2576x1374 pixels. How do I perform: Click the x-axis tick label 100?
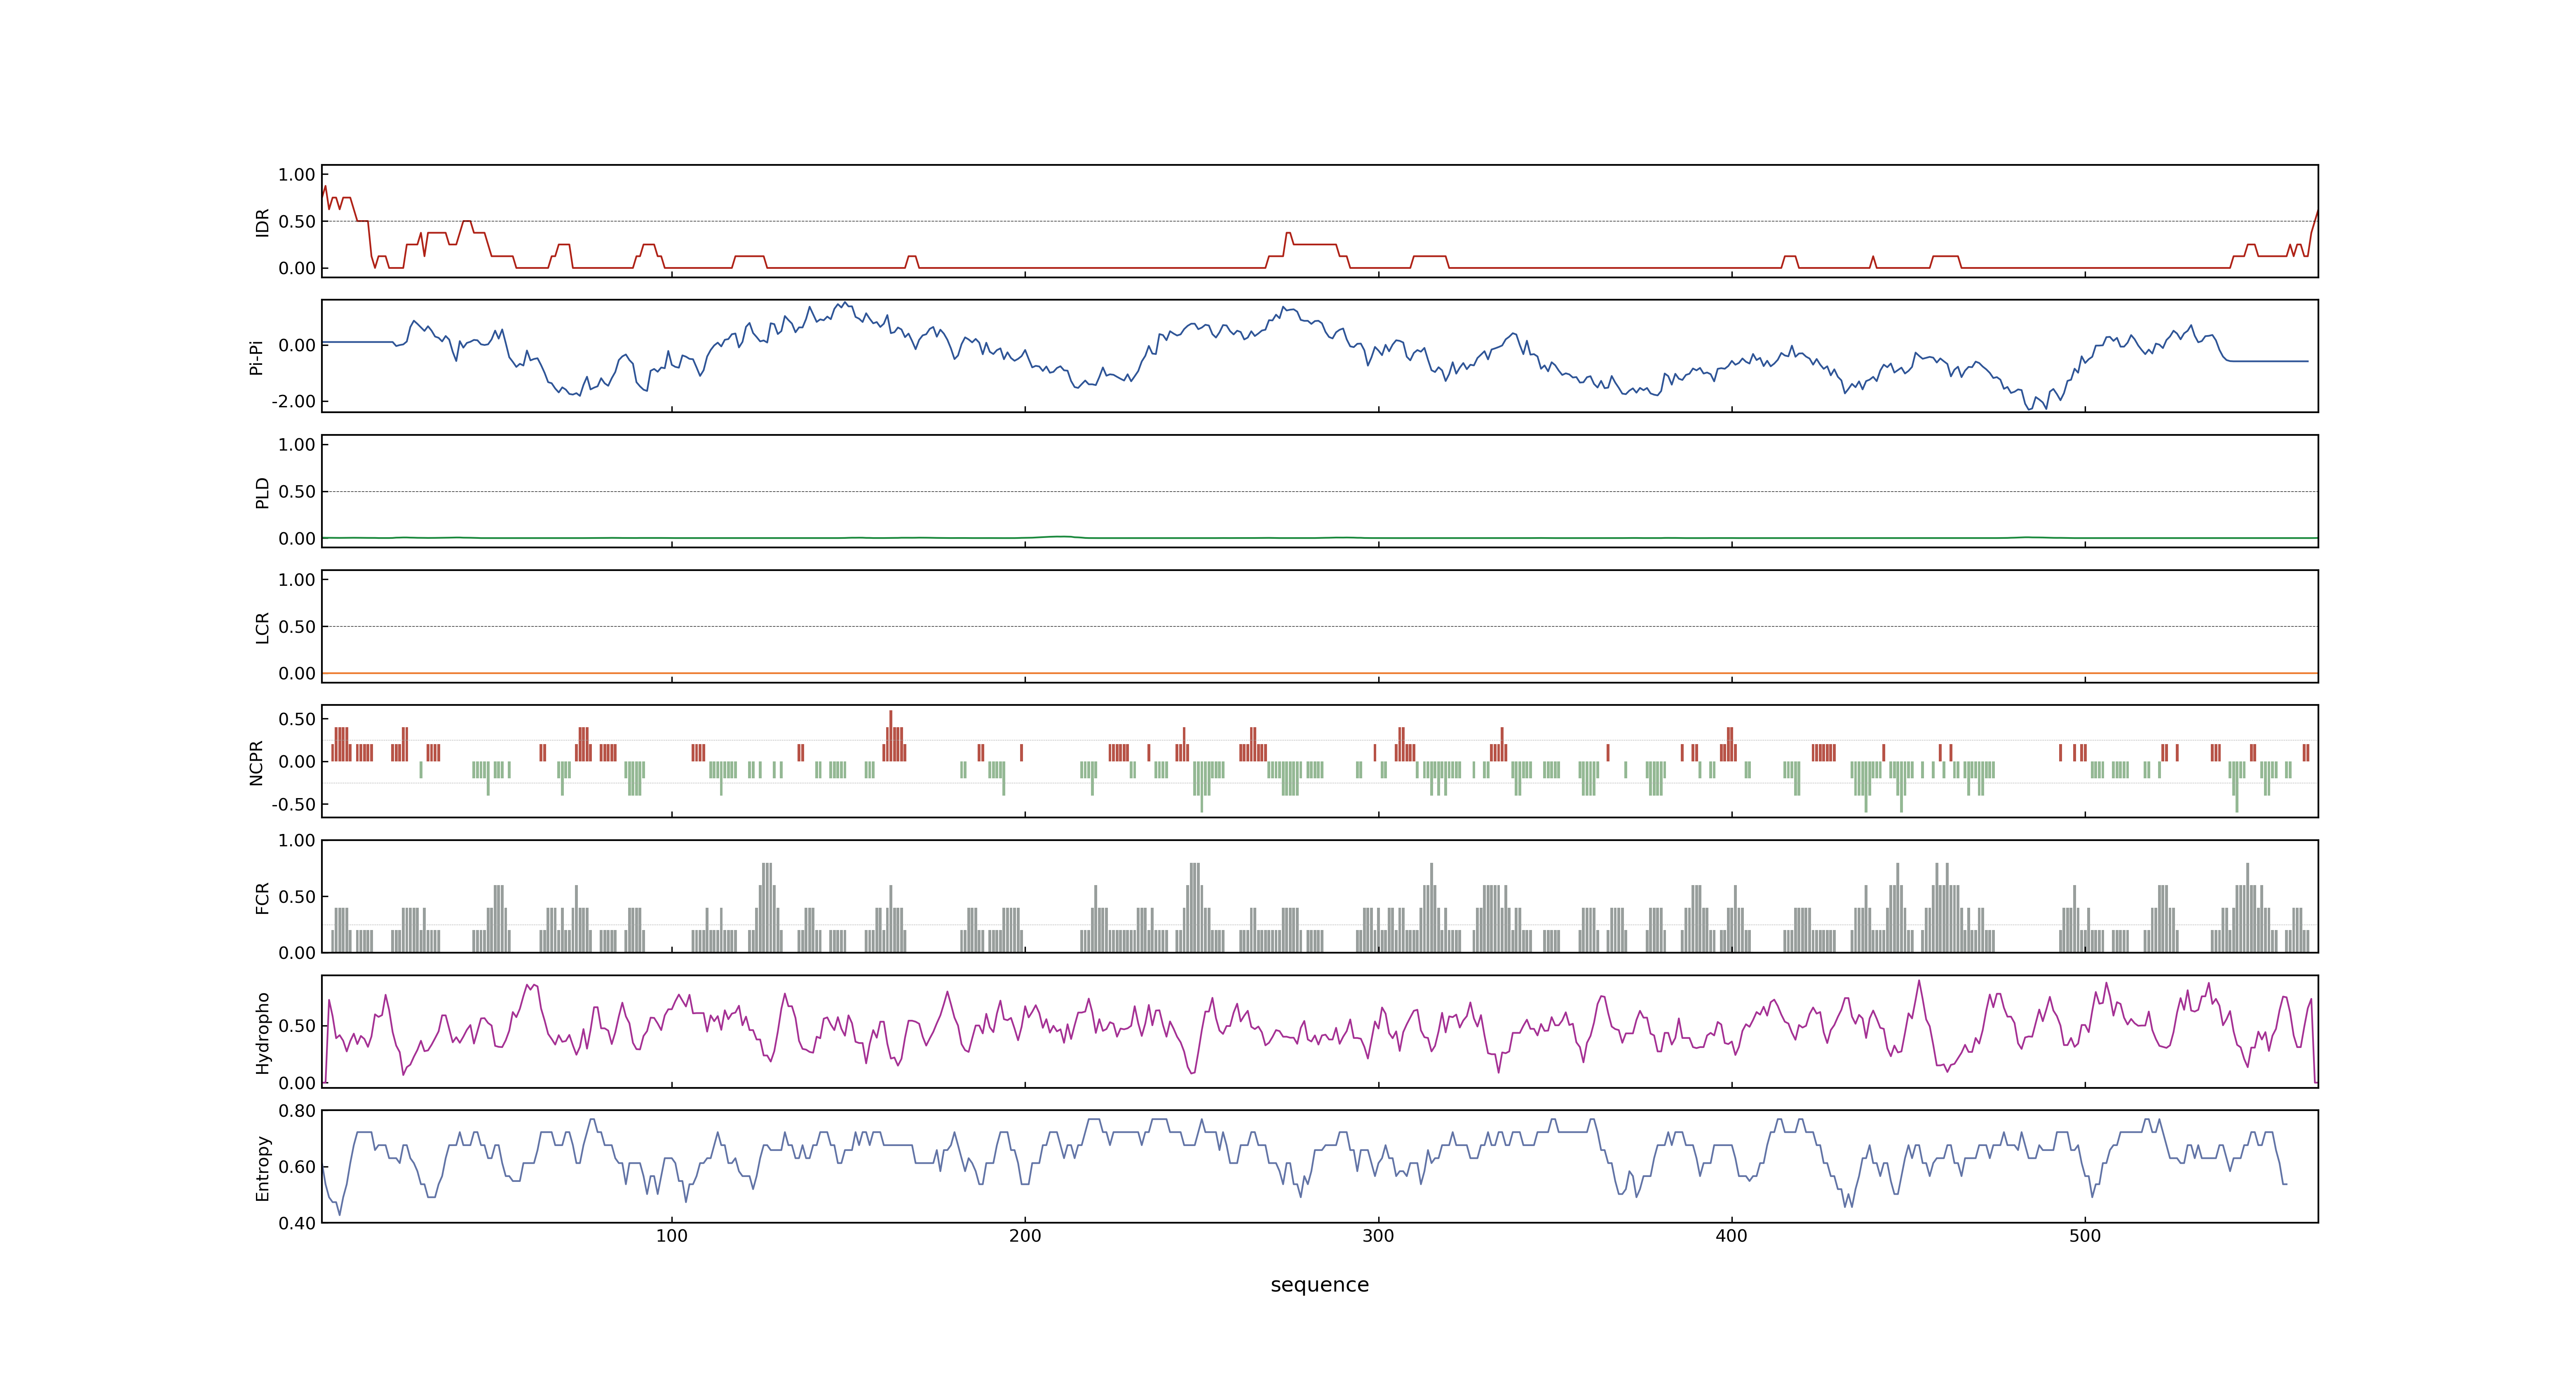(671, 1236)
